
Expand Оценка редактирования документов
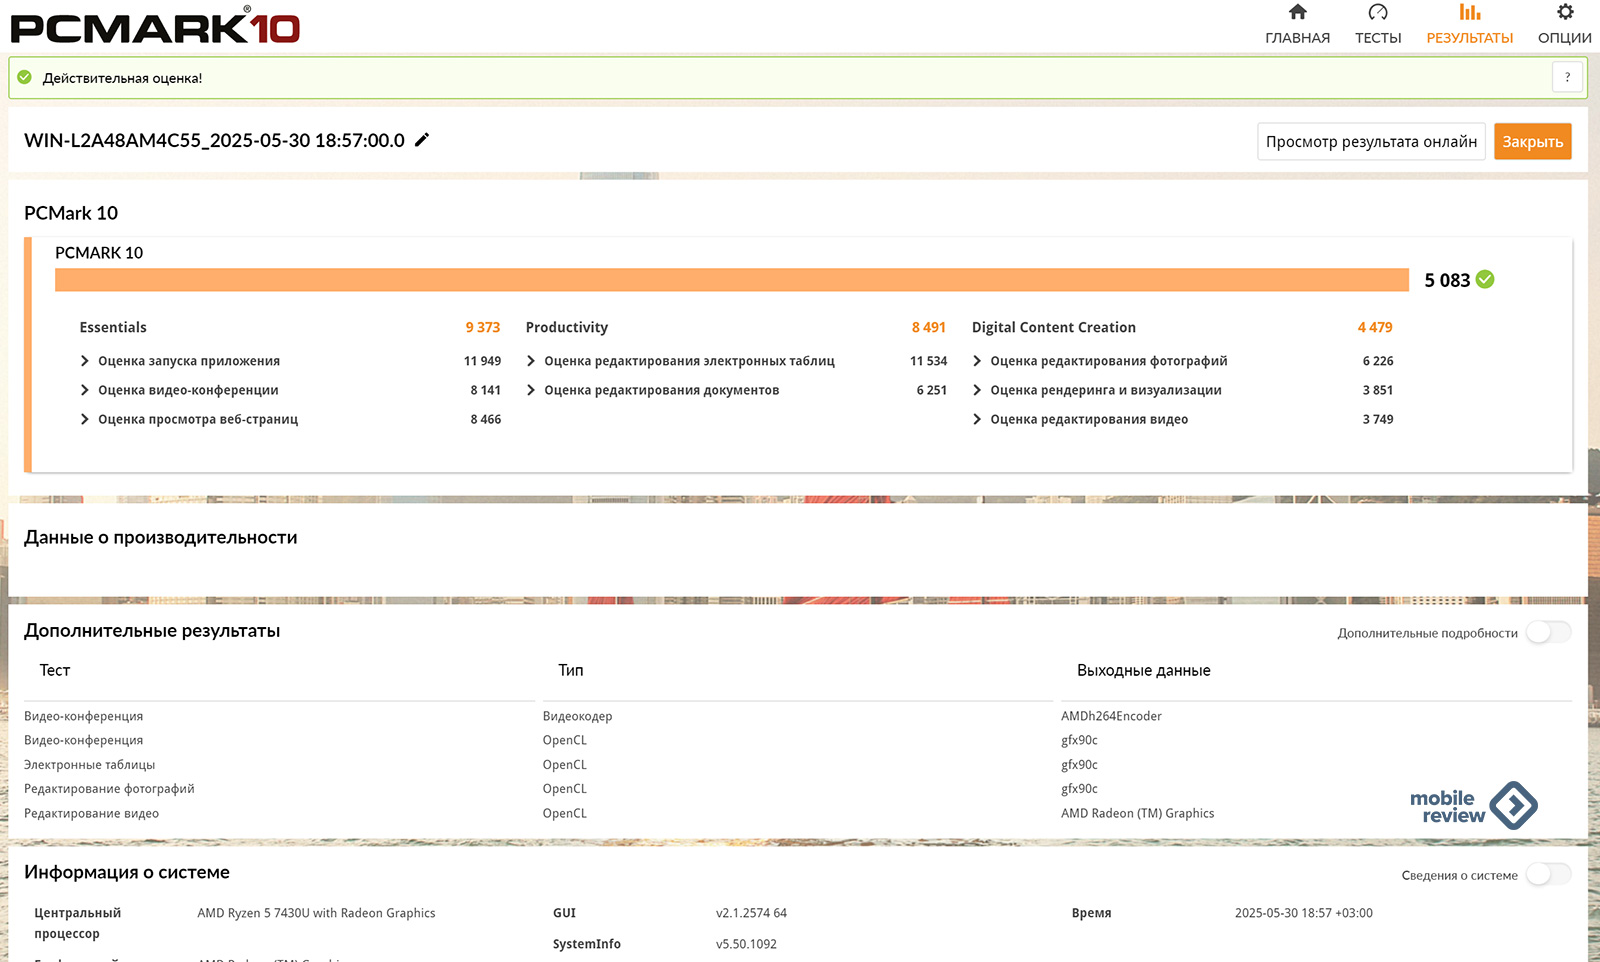pos(531,390)
